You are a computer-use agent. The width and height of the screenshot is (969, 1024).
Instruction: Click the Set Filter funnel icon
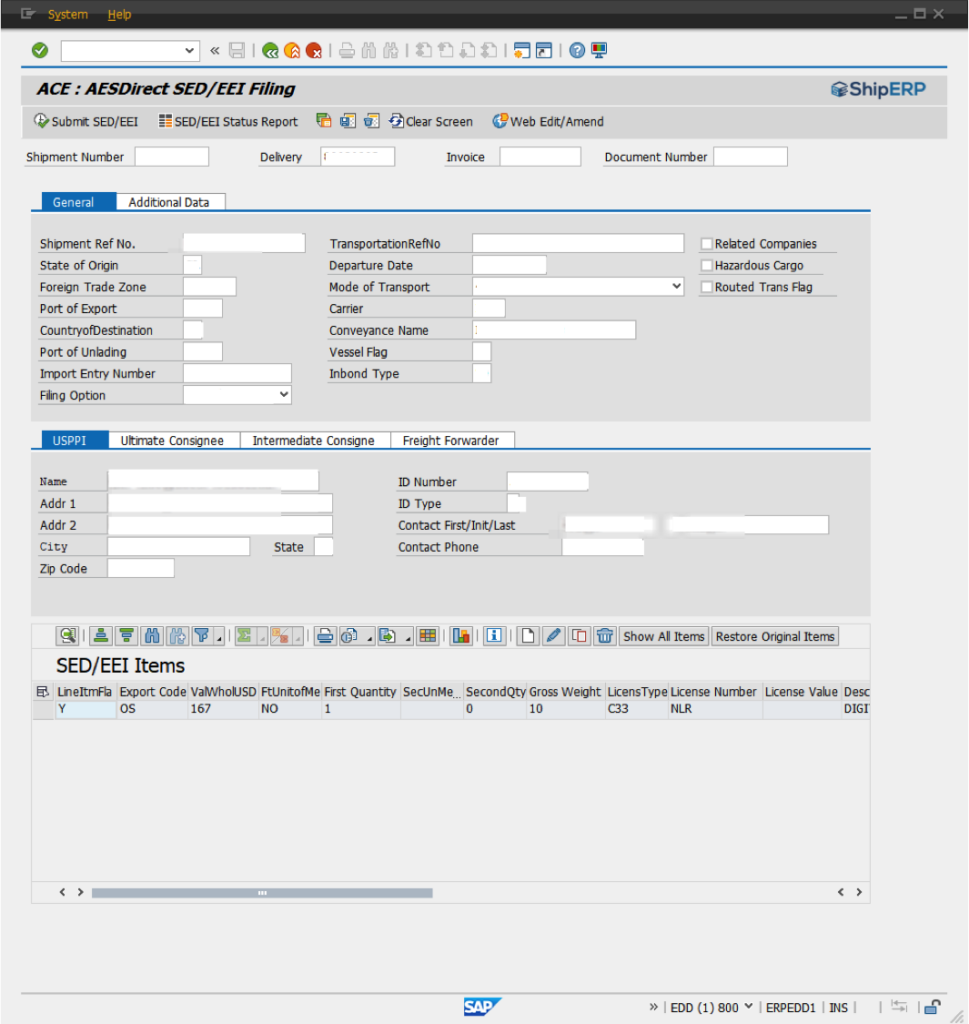click(x=202, y=636)
